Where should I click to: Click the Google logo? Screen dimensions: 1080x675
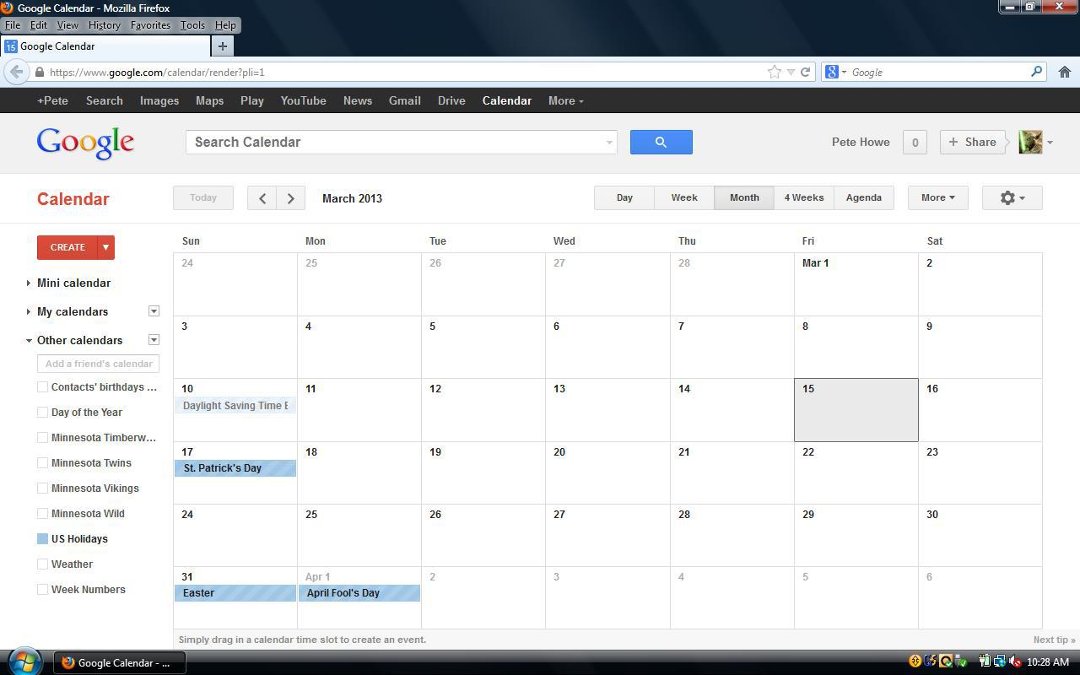(85, 143)
